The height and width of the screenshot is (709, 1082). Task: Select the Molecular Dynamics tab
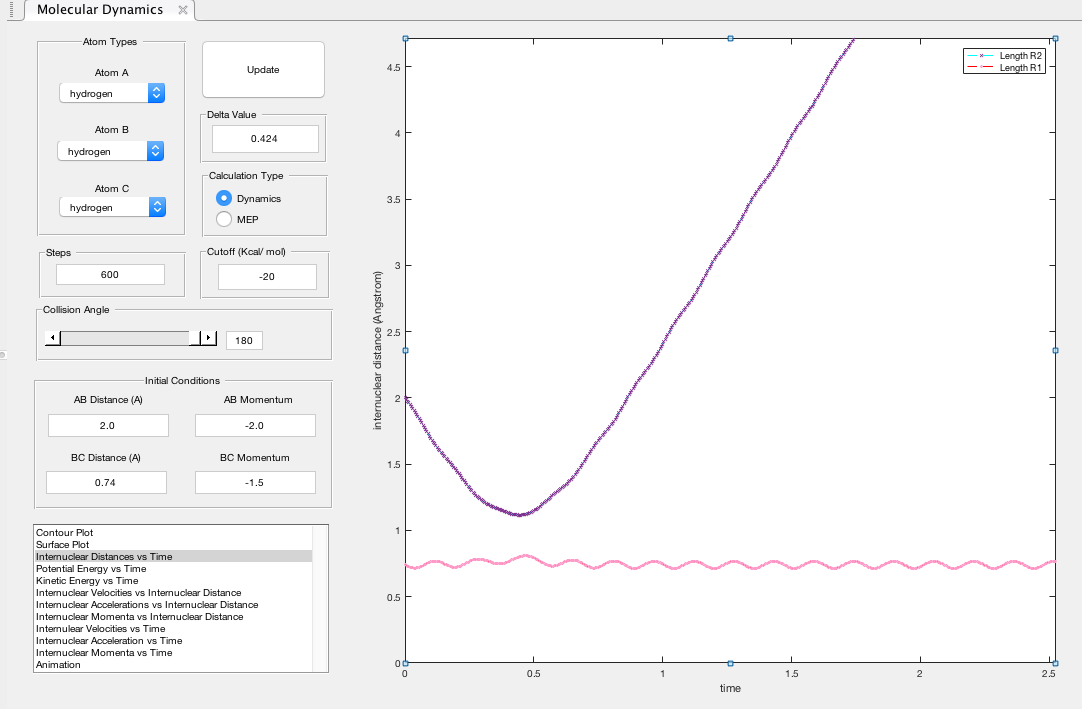click(x=100, y=10)
